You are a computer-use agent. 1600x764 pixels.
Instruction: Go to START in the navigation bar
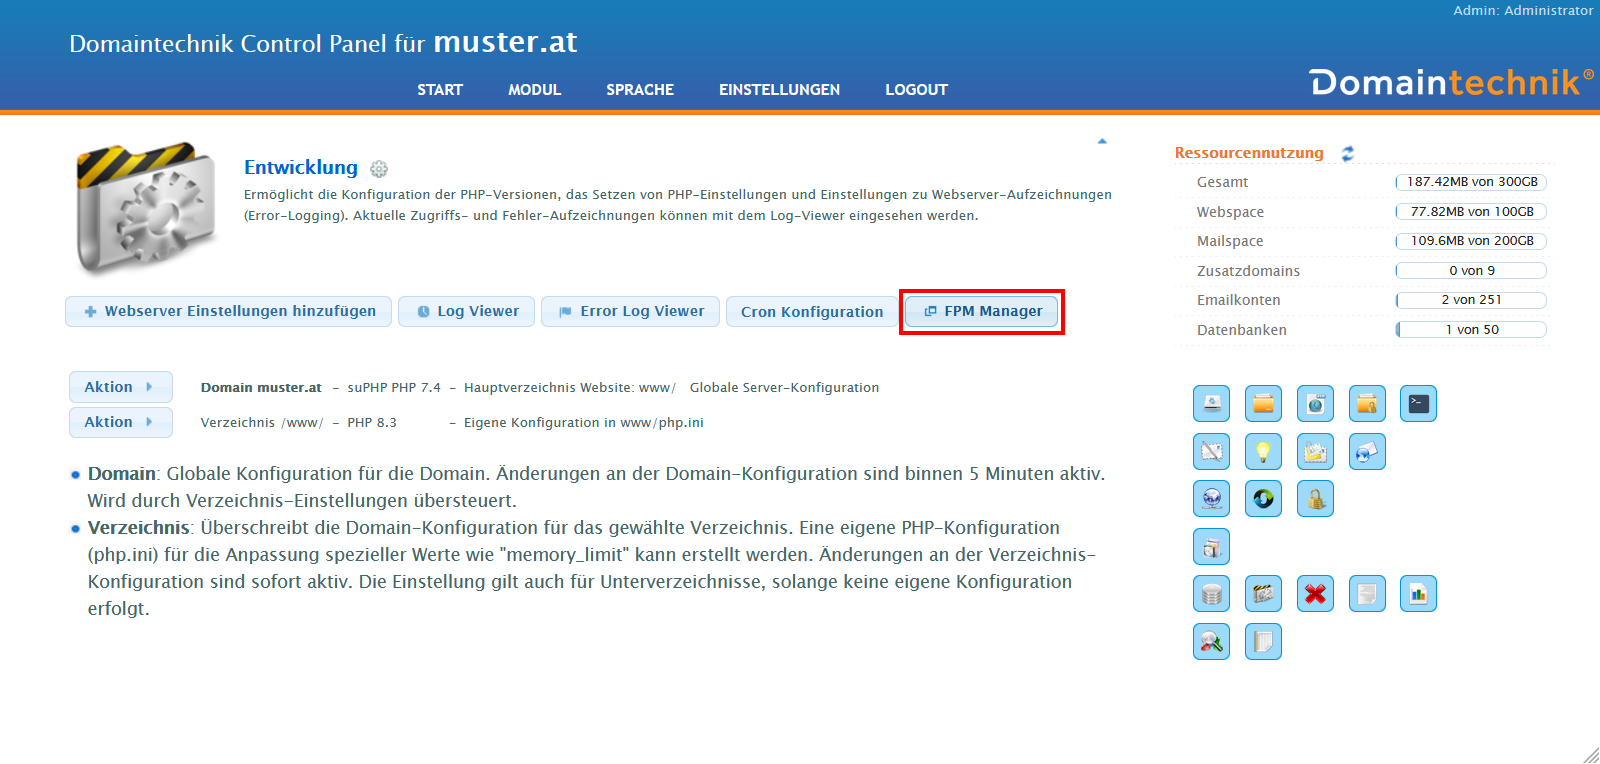coord(440,90)
